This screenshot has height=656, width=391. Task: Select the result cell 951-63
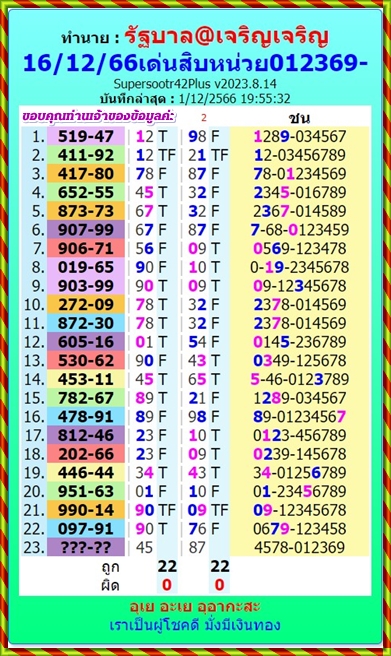tap(86, 492)
